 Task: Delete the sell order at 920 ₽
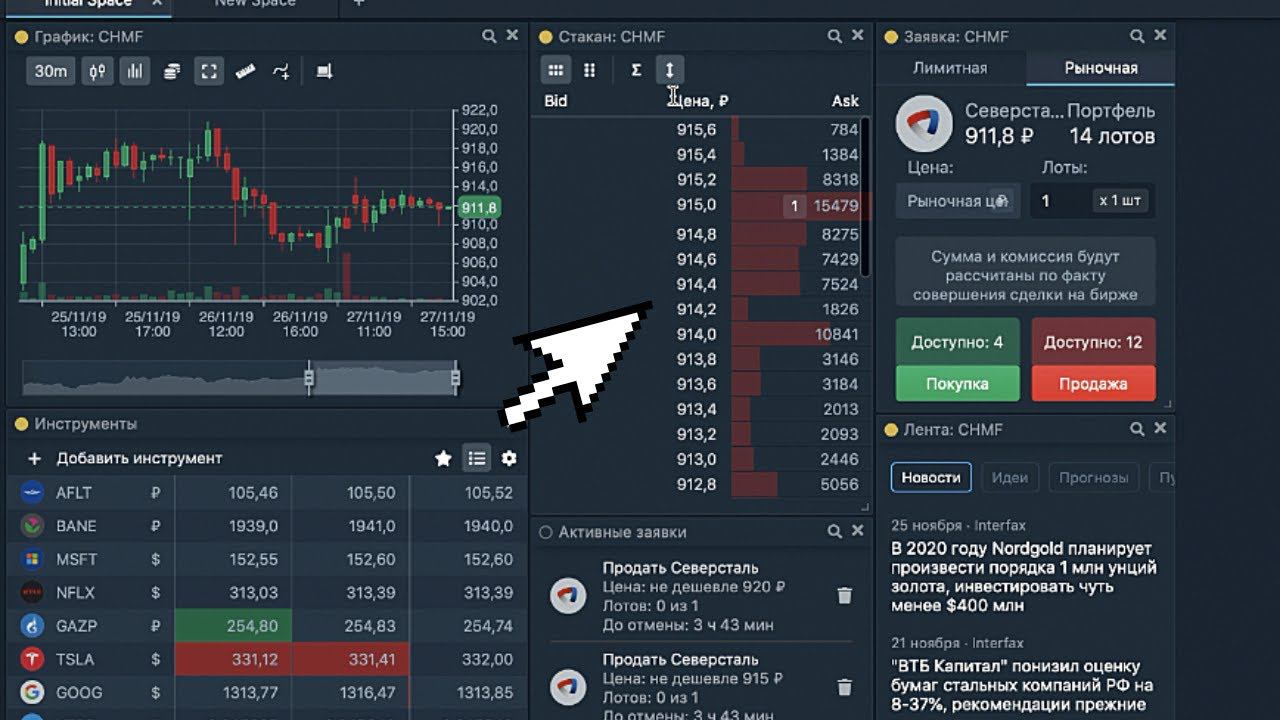click(844, 596)
